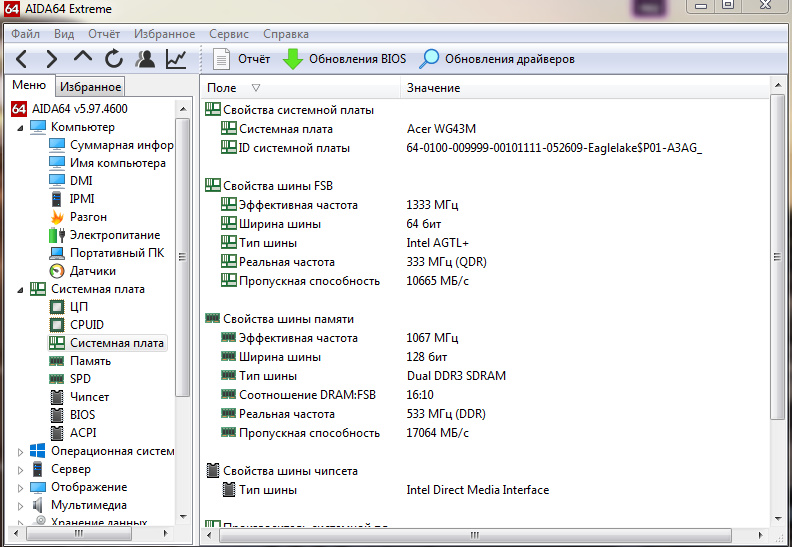Screen dimensions: 792x547
Task: Open the Сервис menu
Action: pyautogui.click(x=229, y=34)
